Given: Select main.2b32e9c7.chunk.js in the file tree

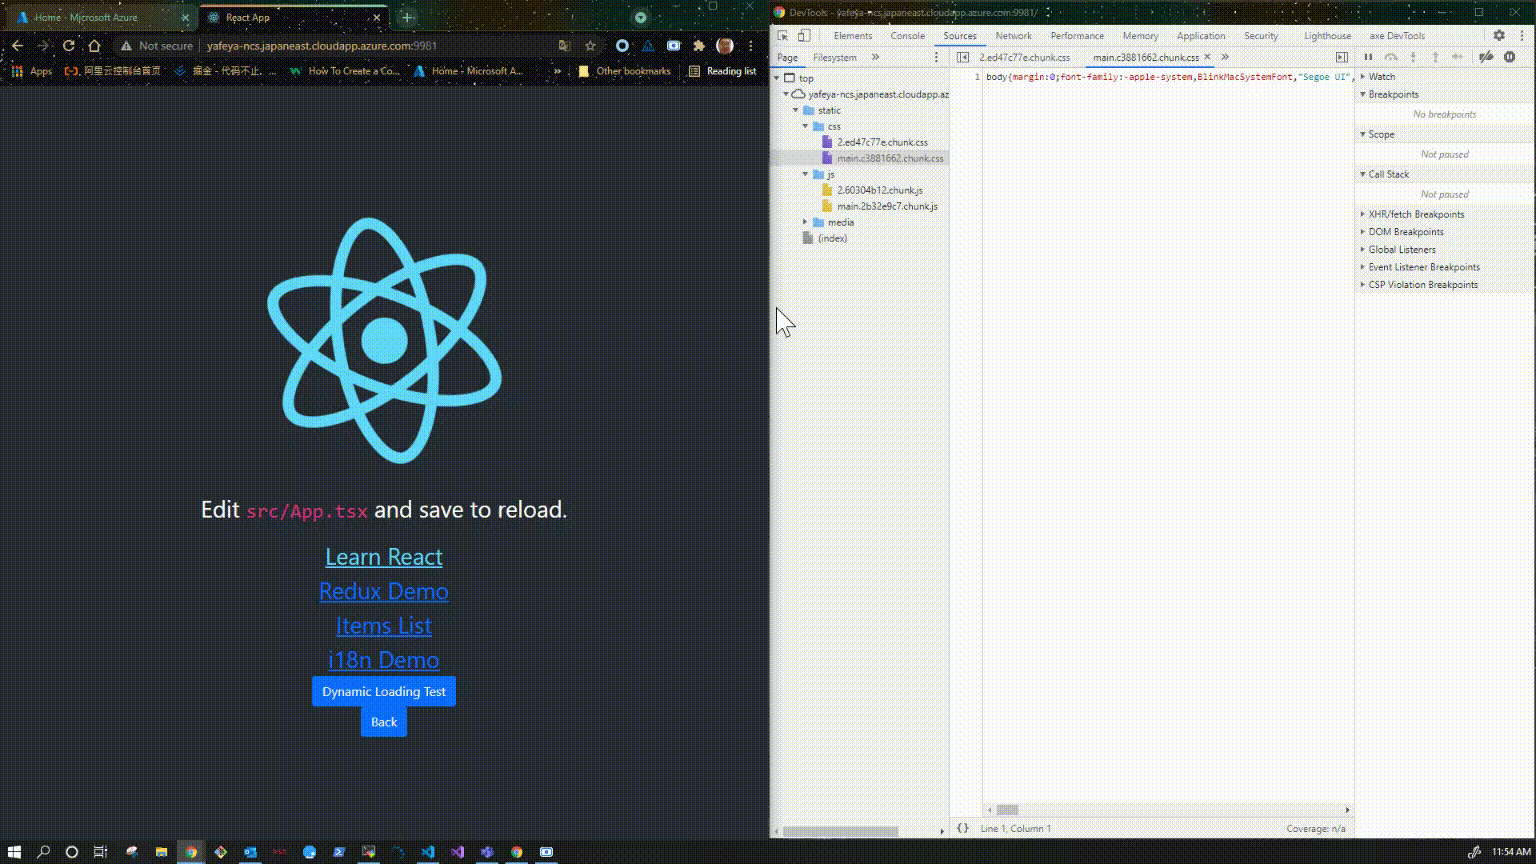Looking at the screenshot, I should [887, 206].
